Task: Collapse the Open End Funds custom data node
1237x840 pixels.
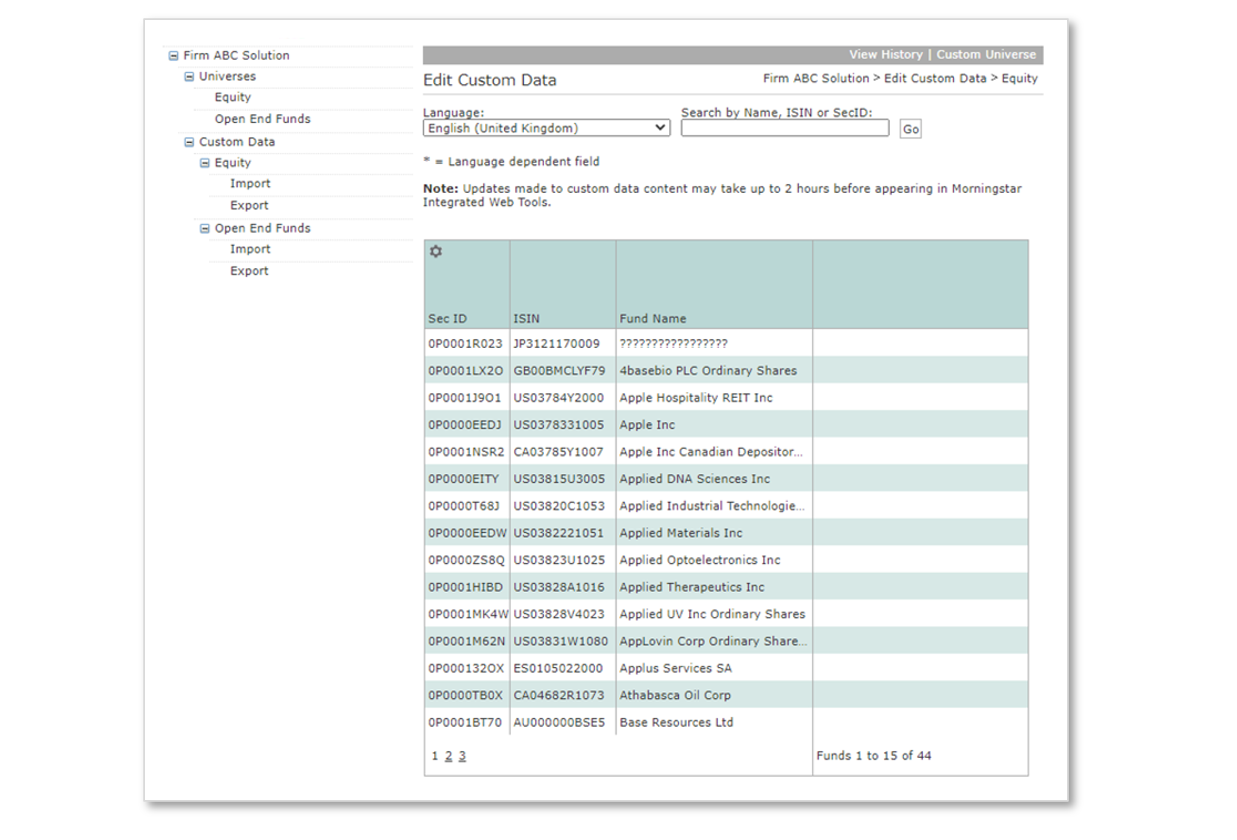Action: coord(205,229)
